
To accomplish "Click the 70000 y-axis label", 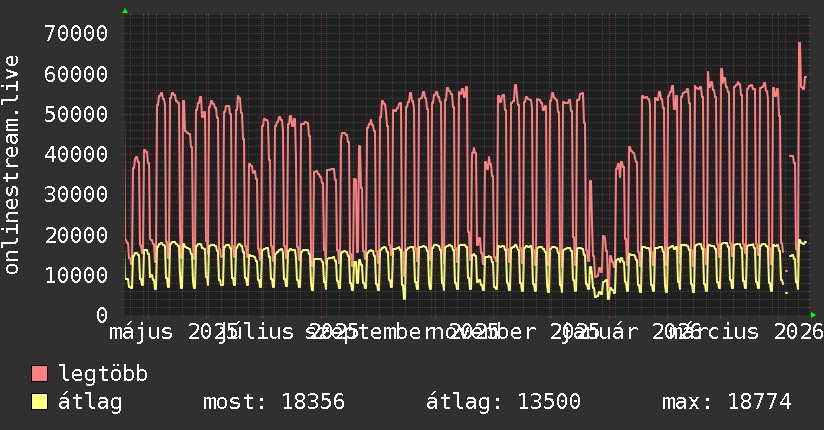I will coord(76,34).
